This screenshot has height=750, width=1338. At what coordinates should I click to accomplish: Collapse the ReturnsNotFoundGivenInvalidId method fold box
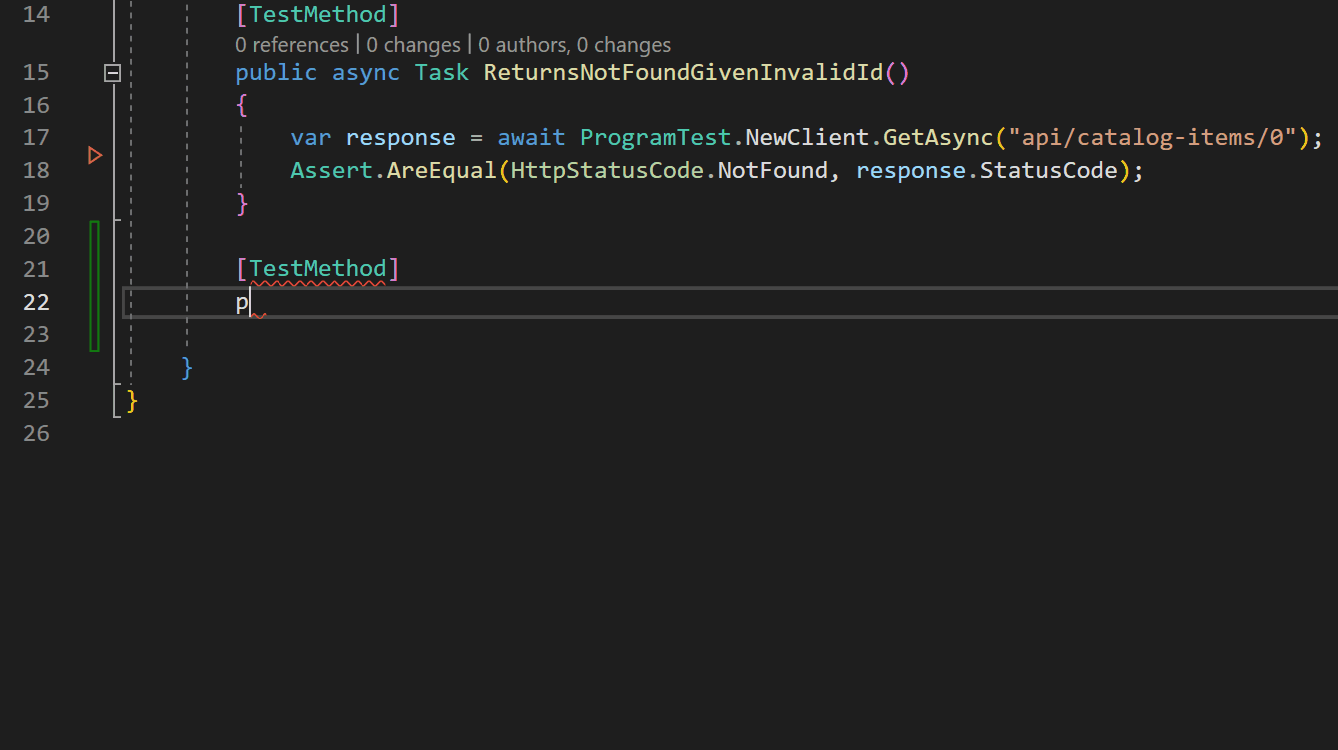point(112,72)
